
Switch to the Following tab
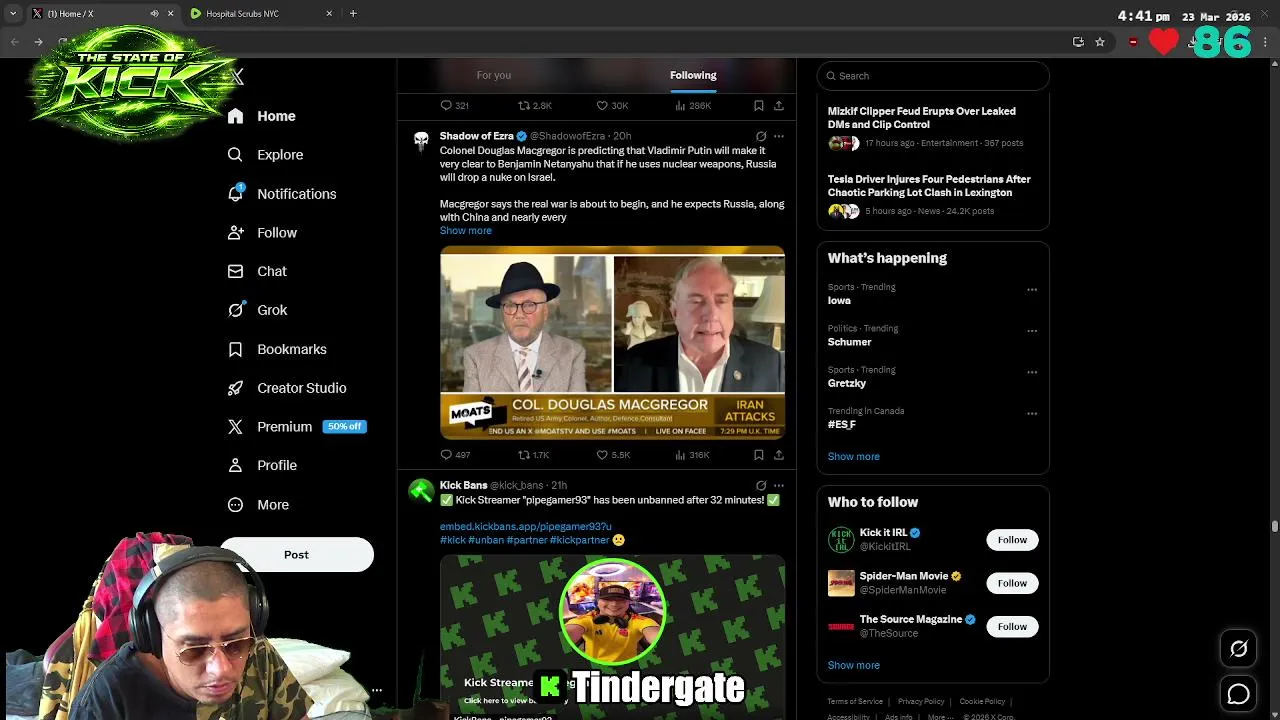coord(693,75)
